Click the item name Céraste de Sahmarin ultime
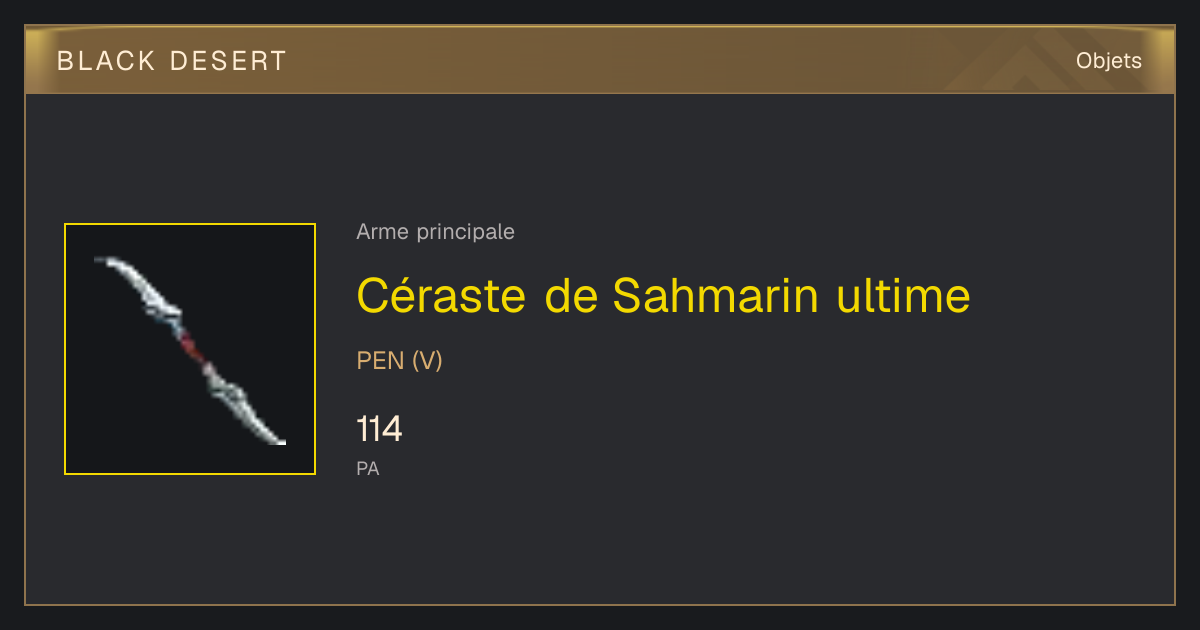The image size is (1200, 630). click(x=663, y=295)
